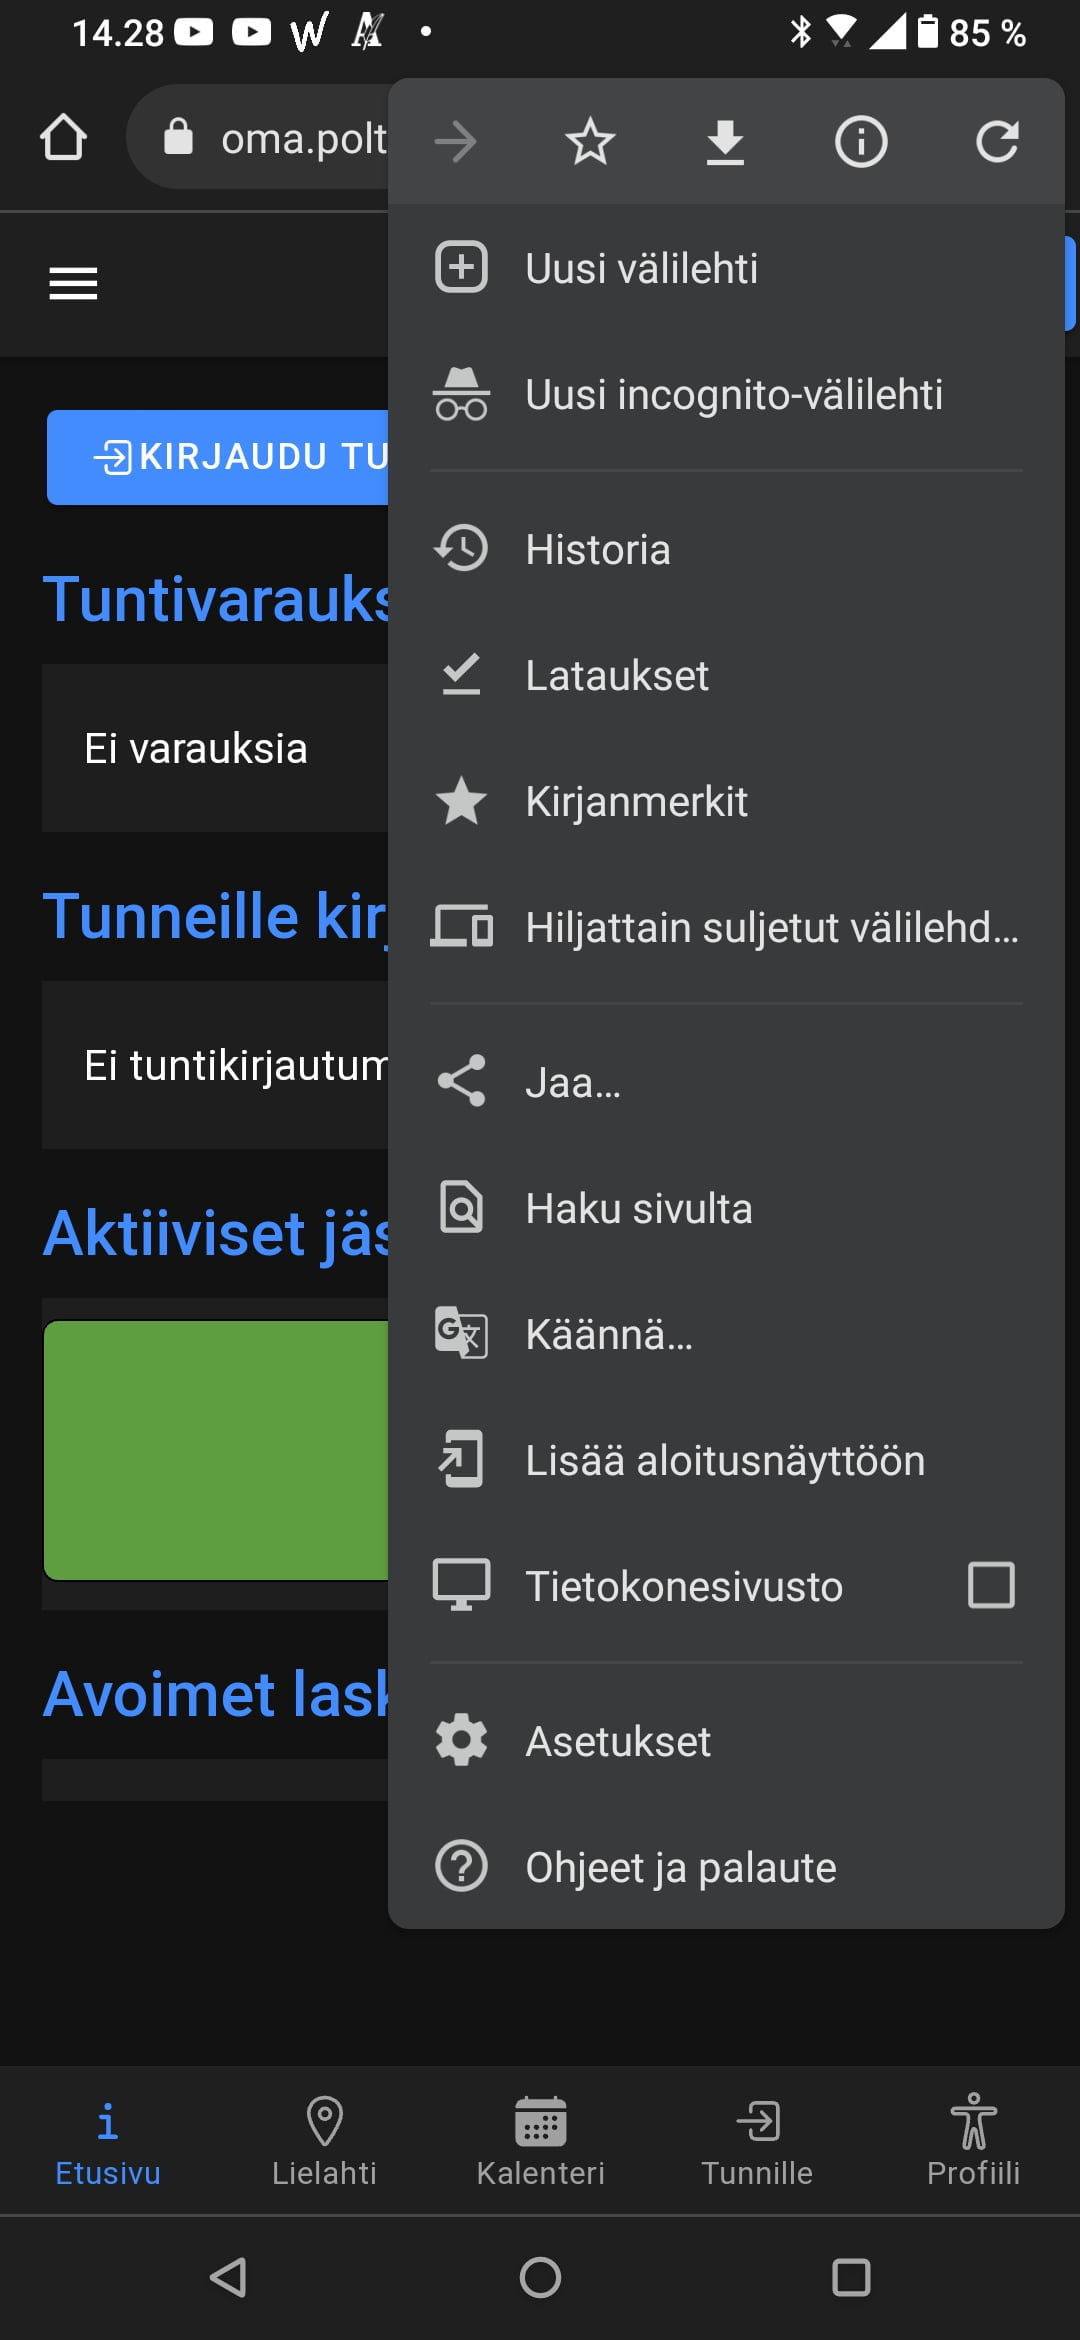Choose Käännä… to translate page
Screen dimensions: 1080x2340
[608, 1334]
